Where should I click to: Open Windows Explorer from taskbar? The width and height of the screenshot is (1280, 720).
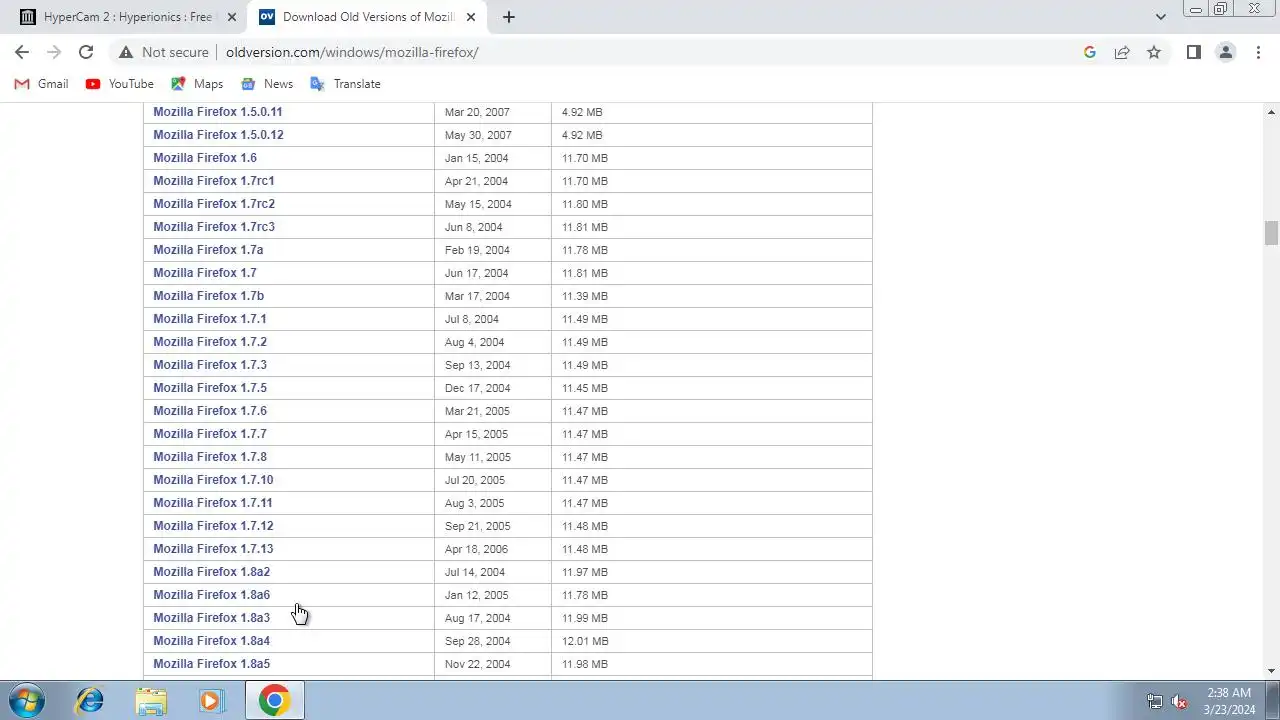[x=152, y=700]
